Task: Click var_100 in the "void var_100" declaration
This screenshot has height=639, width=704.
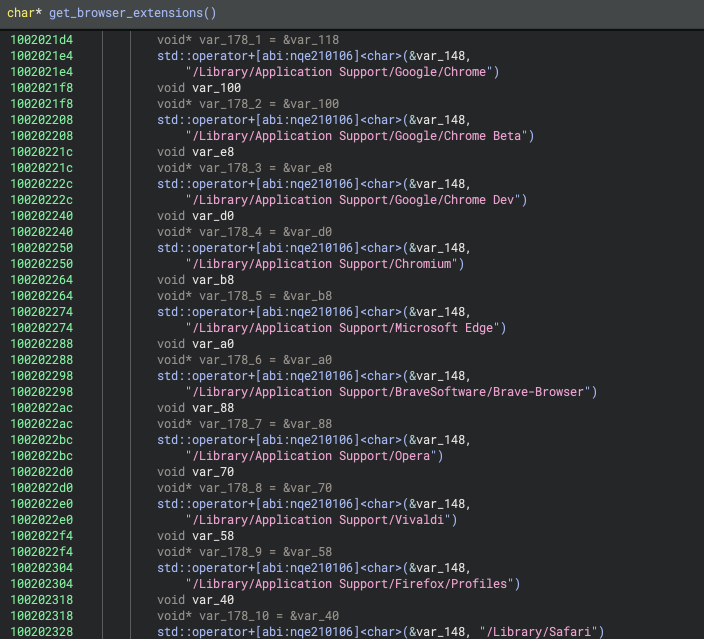Action: tap(216, 88)
